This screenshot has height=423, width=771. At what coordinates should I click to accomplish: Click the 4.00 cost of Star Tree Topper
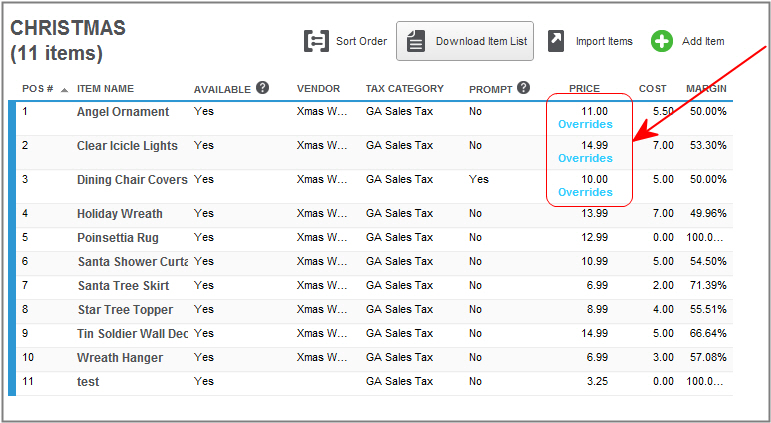coord(663,310)
